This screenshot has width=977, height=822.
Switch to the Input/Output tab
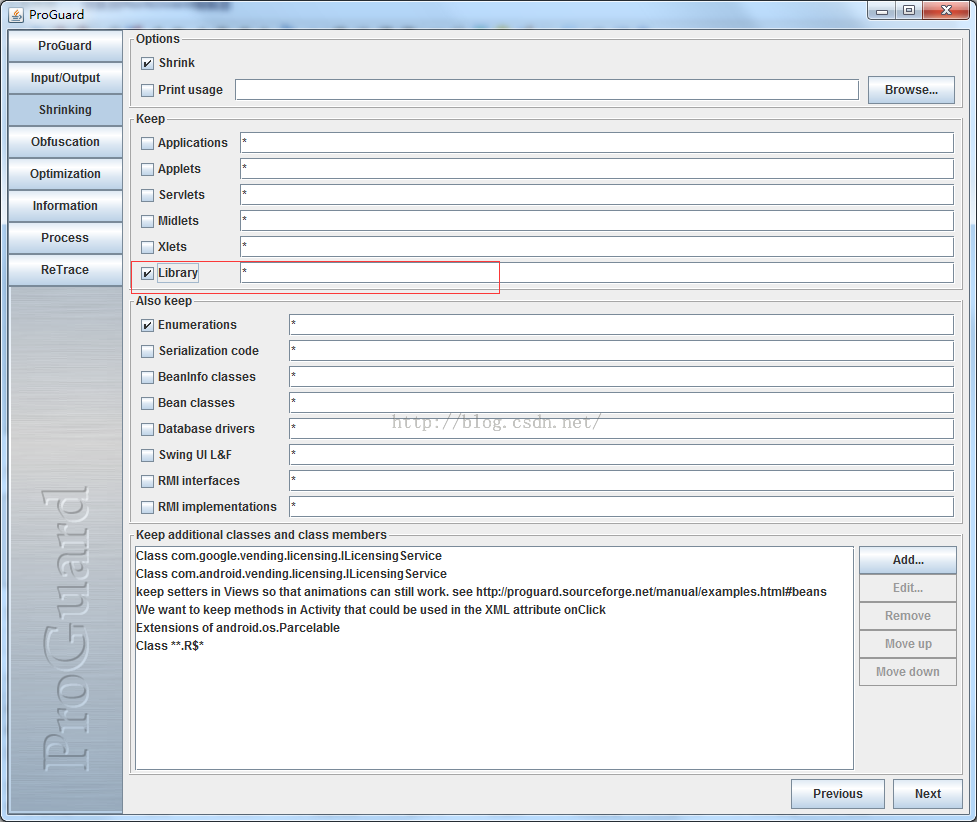coord(65,78)
